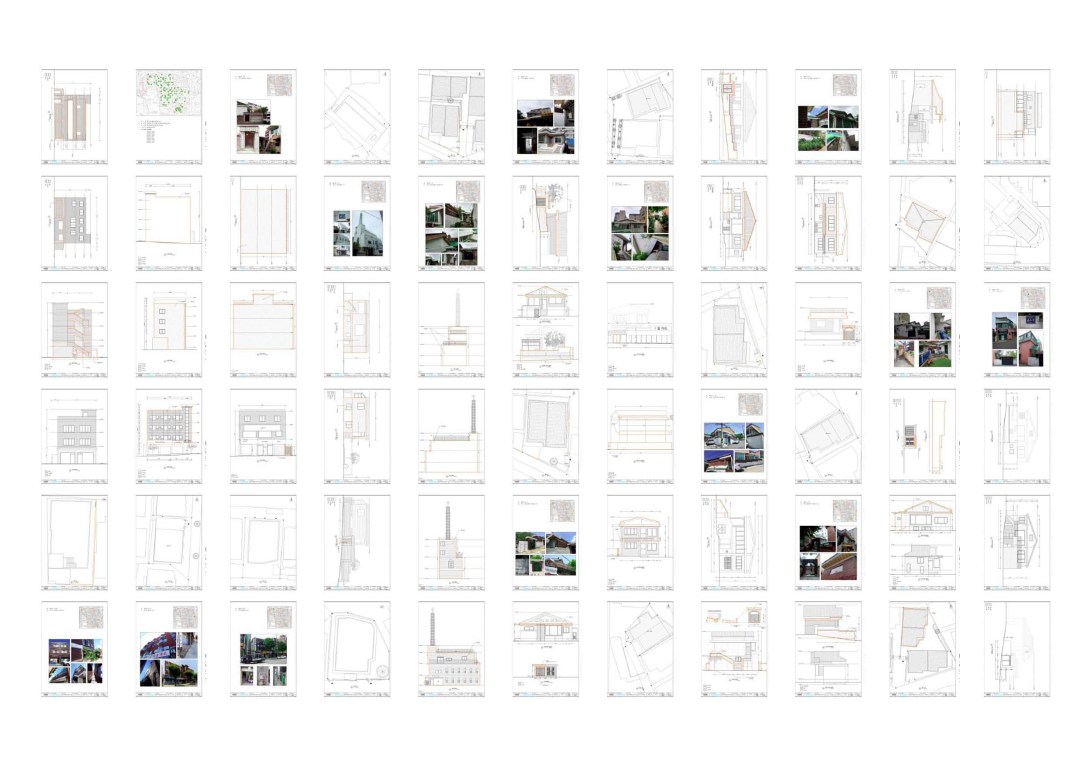Open the last photo sheet in the third row
The width and height of the screenshot is (1091, 766).
click(1017, 329)
